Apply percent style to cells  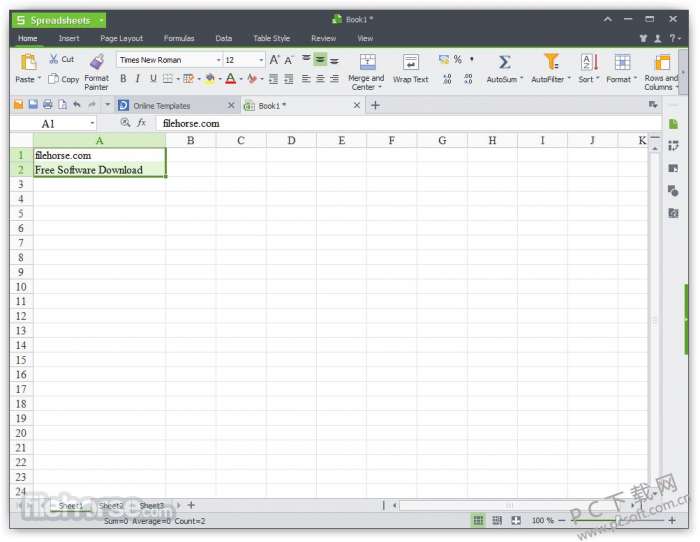click(x=458, y=59)
